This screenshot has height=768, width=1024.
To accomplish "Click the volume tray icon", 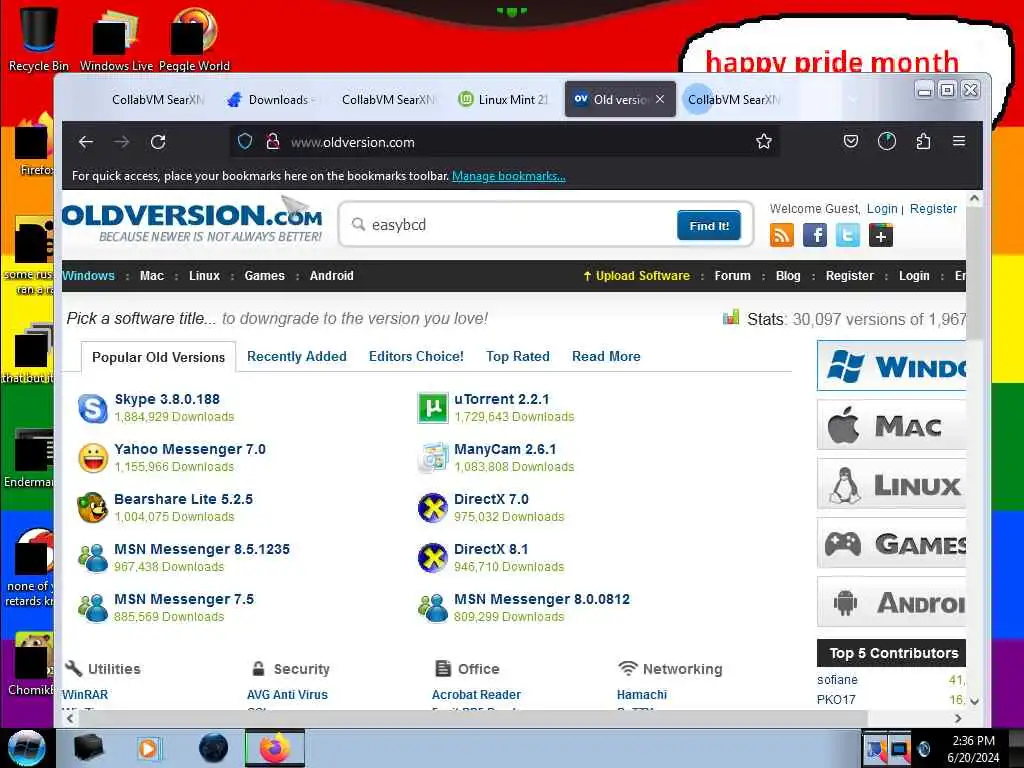I will tap(923, 748).
